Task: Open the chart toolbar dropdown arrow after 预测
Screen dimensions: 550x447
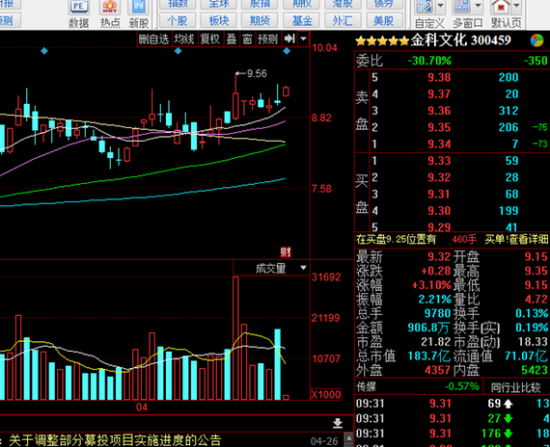Action: point(303,39)
